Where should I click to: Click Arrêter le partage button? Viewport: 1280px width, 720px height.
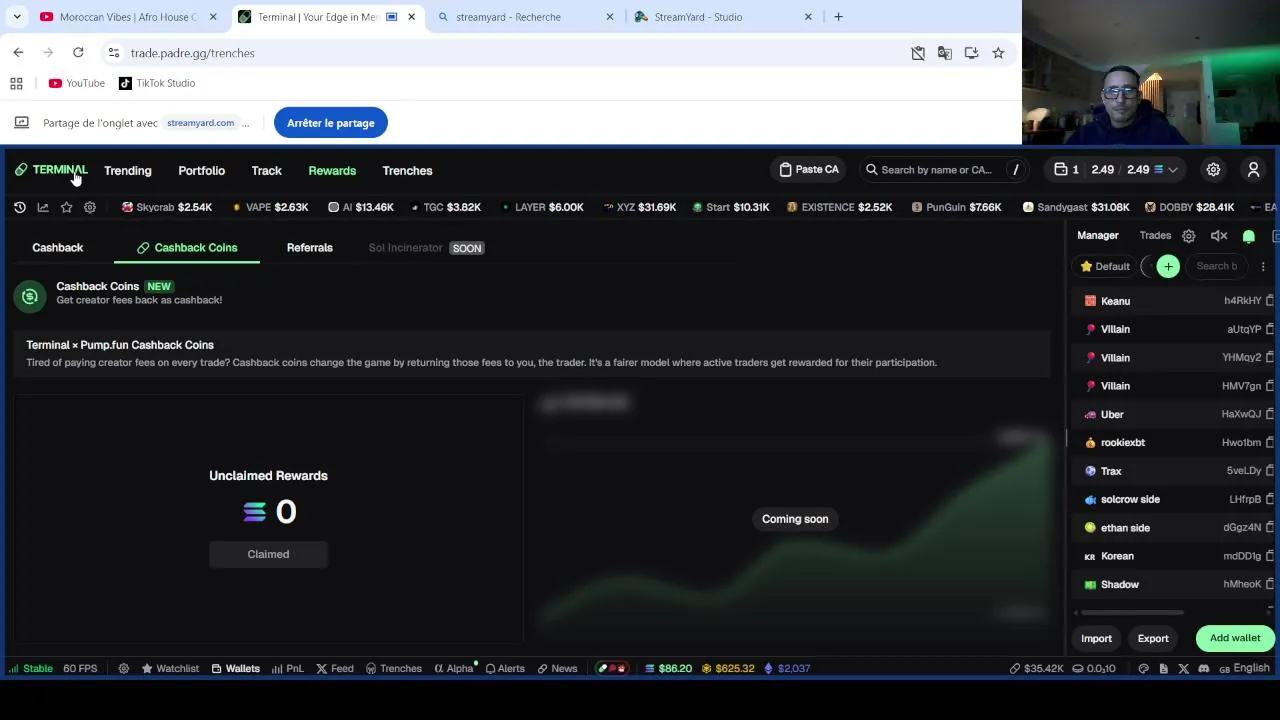click(331, 123)
